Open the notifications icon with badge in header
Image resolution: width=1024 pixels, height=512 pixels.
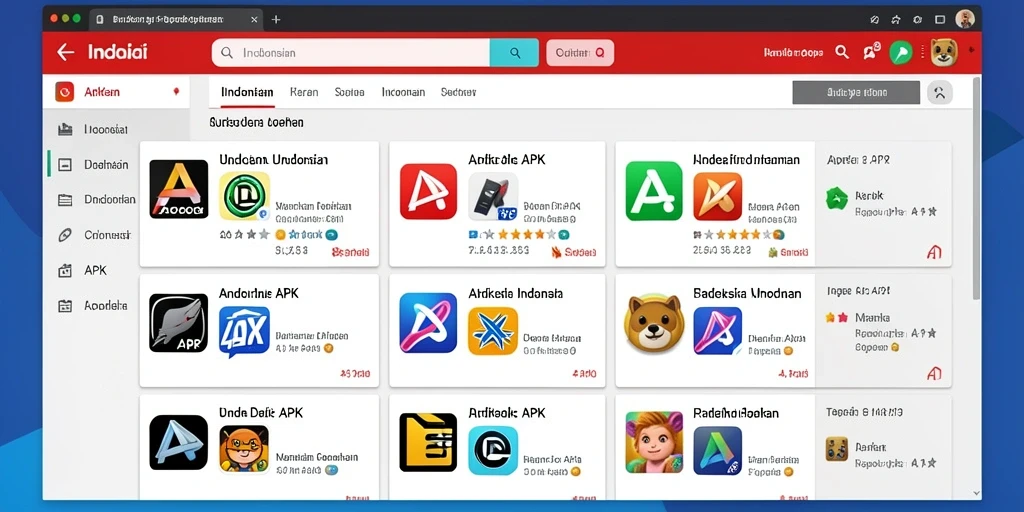pyautogui.click(x=871, y=52)
